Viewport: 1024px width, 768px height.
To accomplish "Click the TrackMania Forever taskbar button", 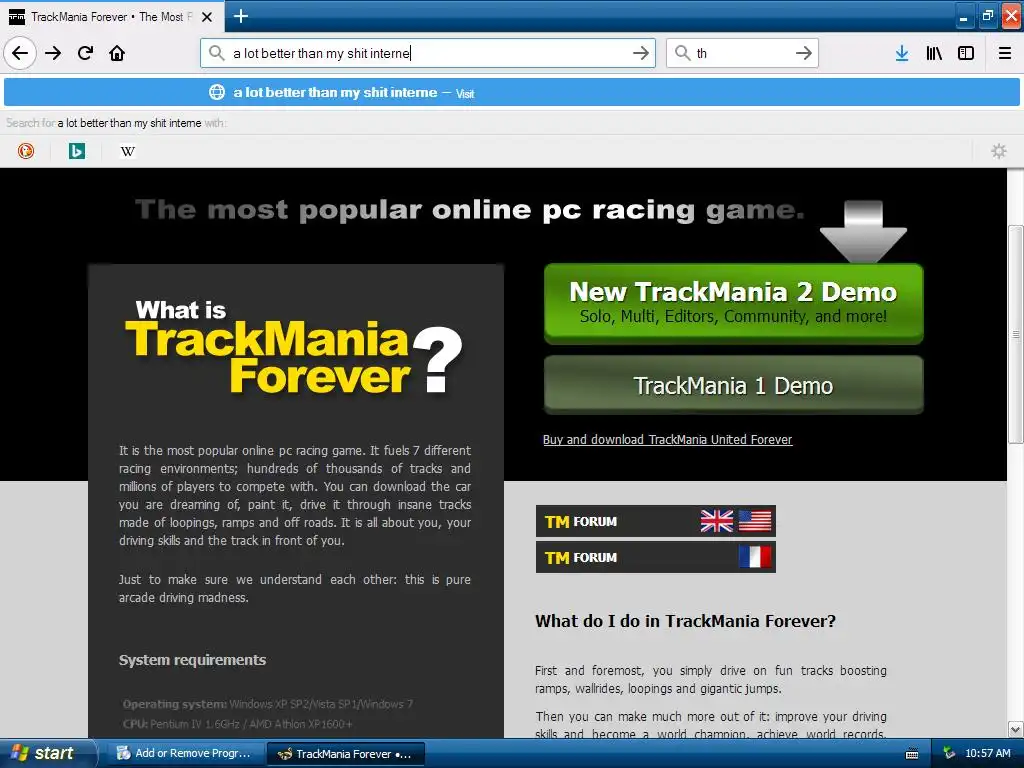I will [x=346, y=753].
